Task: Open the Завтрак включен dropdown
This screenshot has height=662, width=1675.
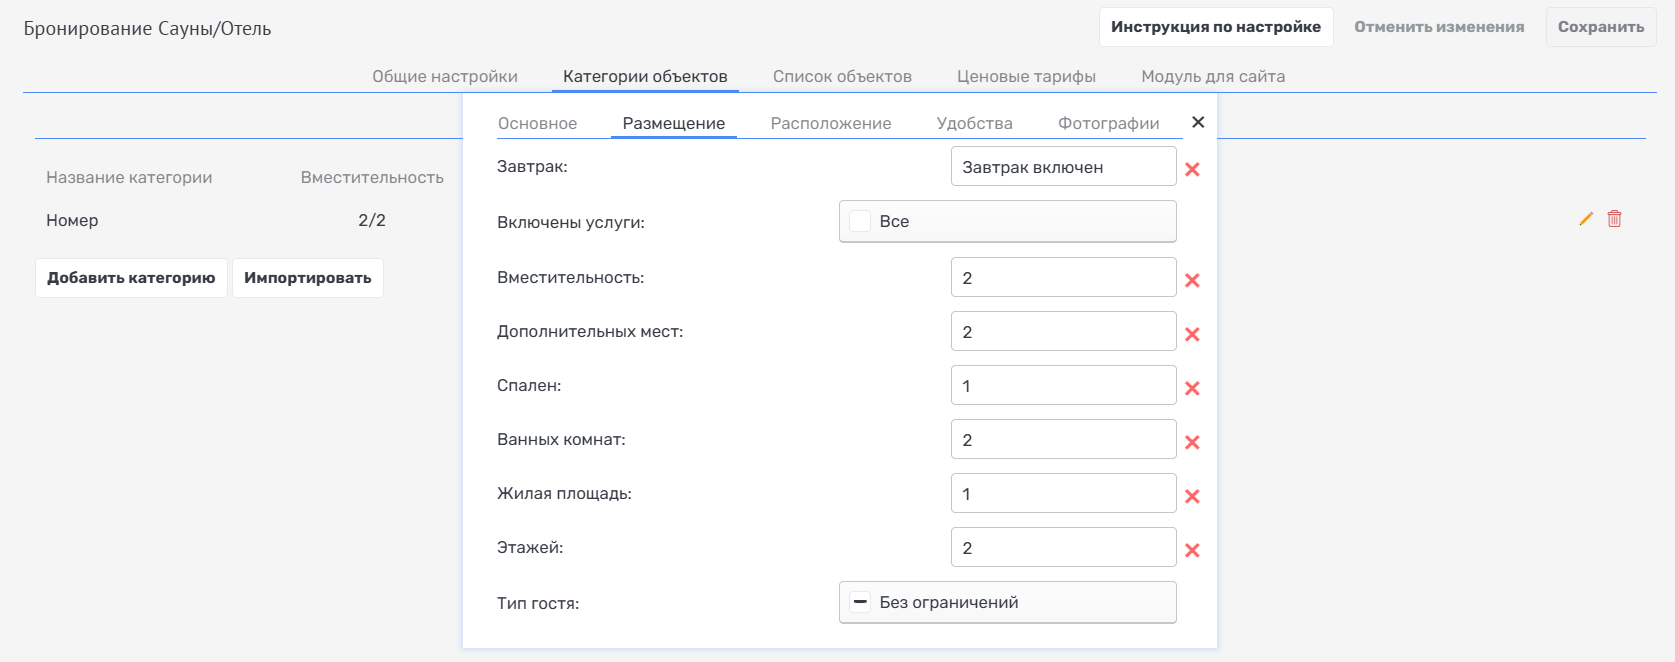Action: (x=1064, y=167)
